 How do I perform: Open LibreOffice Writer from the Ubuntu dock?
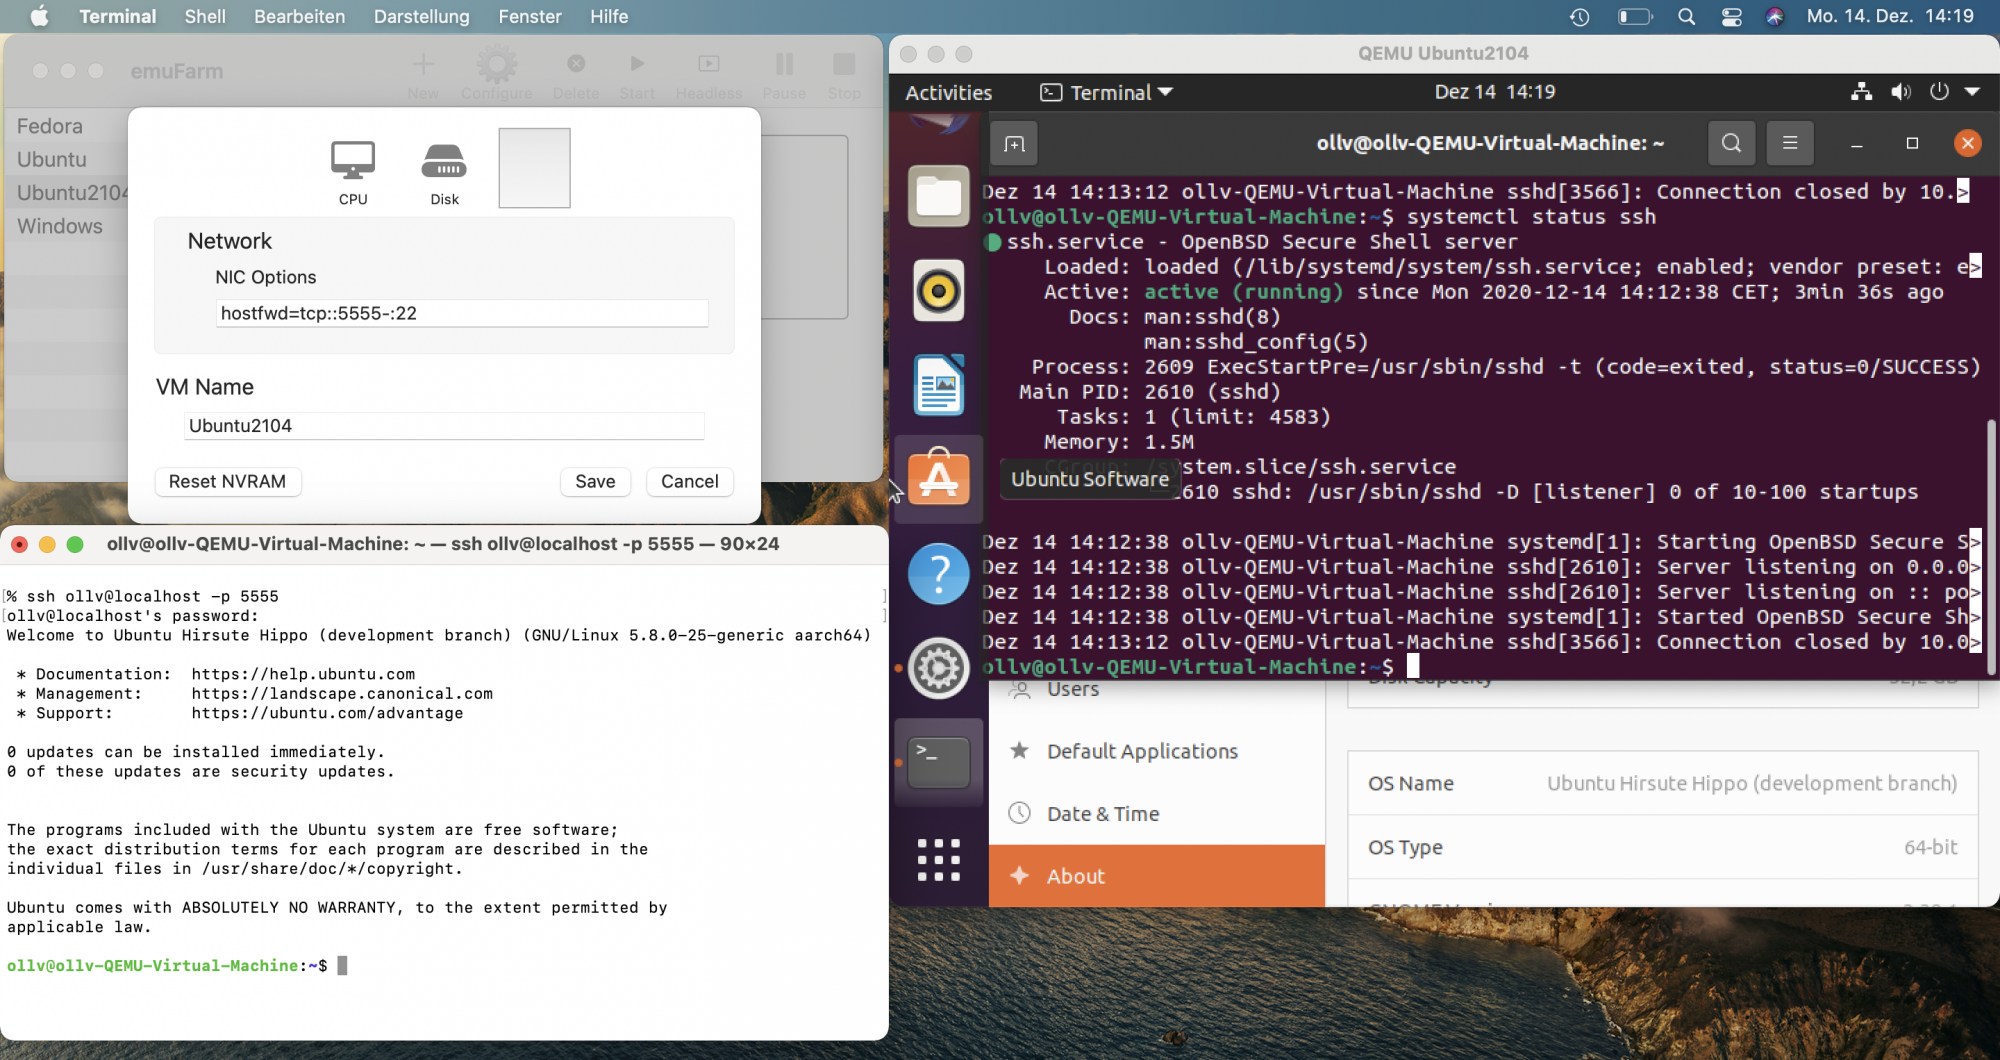pos(938,385)
